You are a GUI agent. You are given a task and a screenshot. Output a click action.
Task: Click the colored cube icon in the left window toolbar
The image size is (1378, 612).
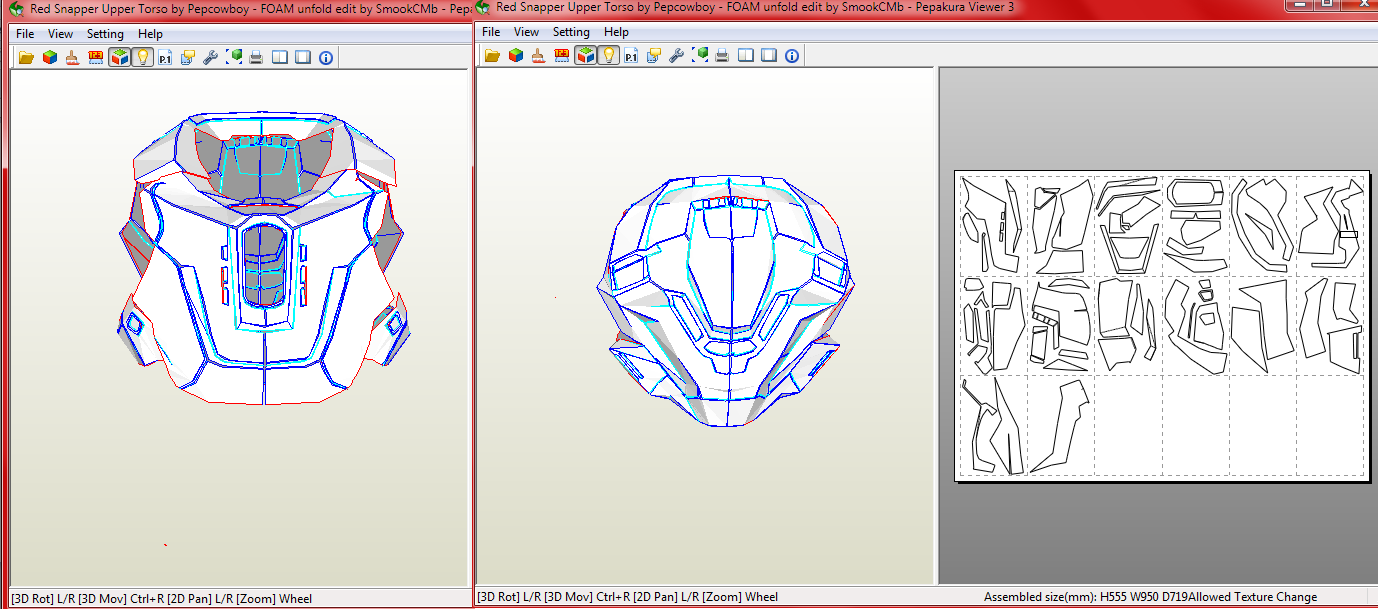click(x=49, y=57)
